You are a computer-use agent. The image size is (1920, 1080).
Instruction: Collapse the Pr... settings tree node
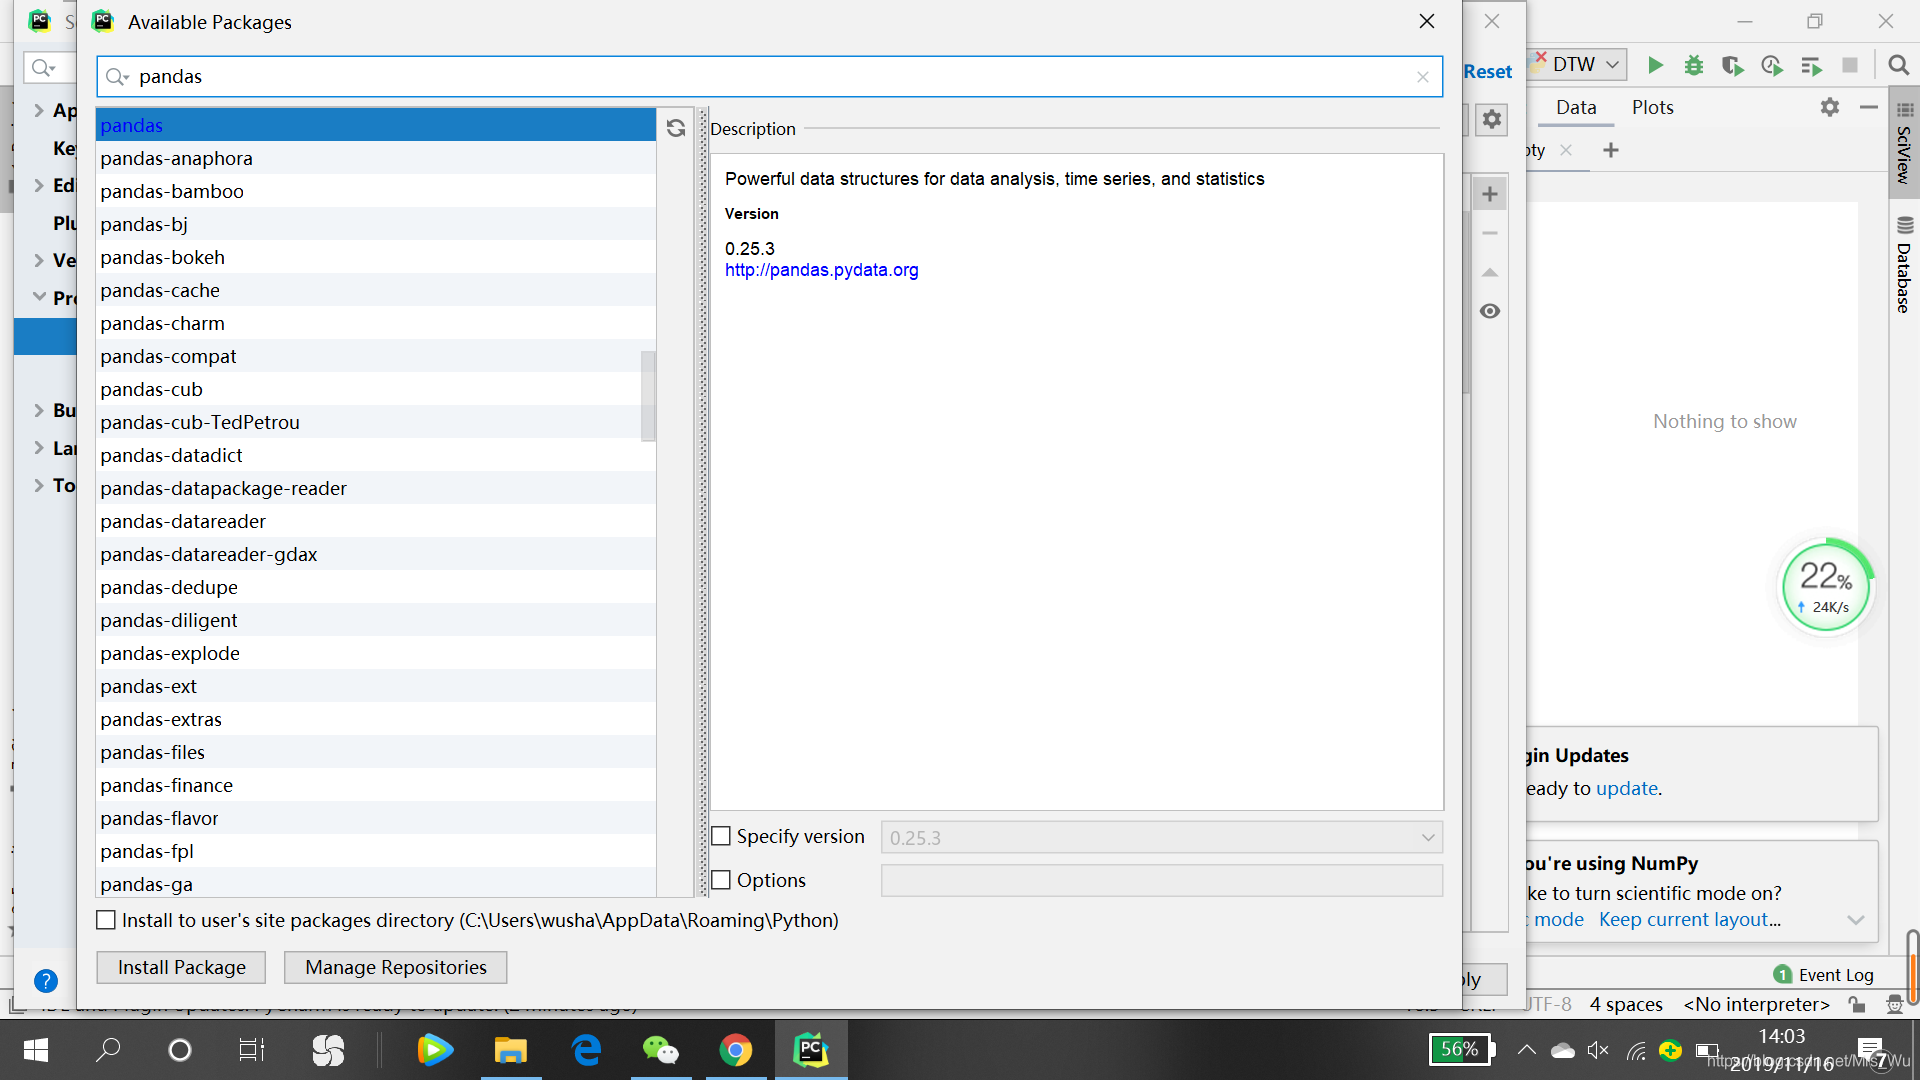click(x=39, y=297)
